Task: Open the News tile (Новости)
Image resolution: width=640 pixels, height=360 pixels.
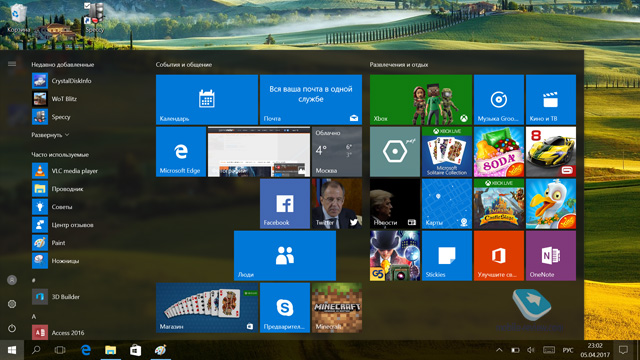Action: click(x=395, y=204)
